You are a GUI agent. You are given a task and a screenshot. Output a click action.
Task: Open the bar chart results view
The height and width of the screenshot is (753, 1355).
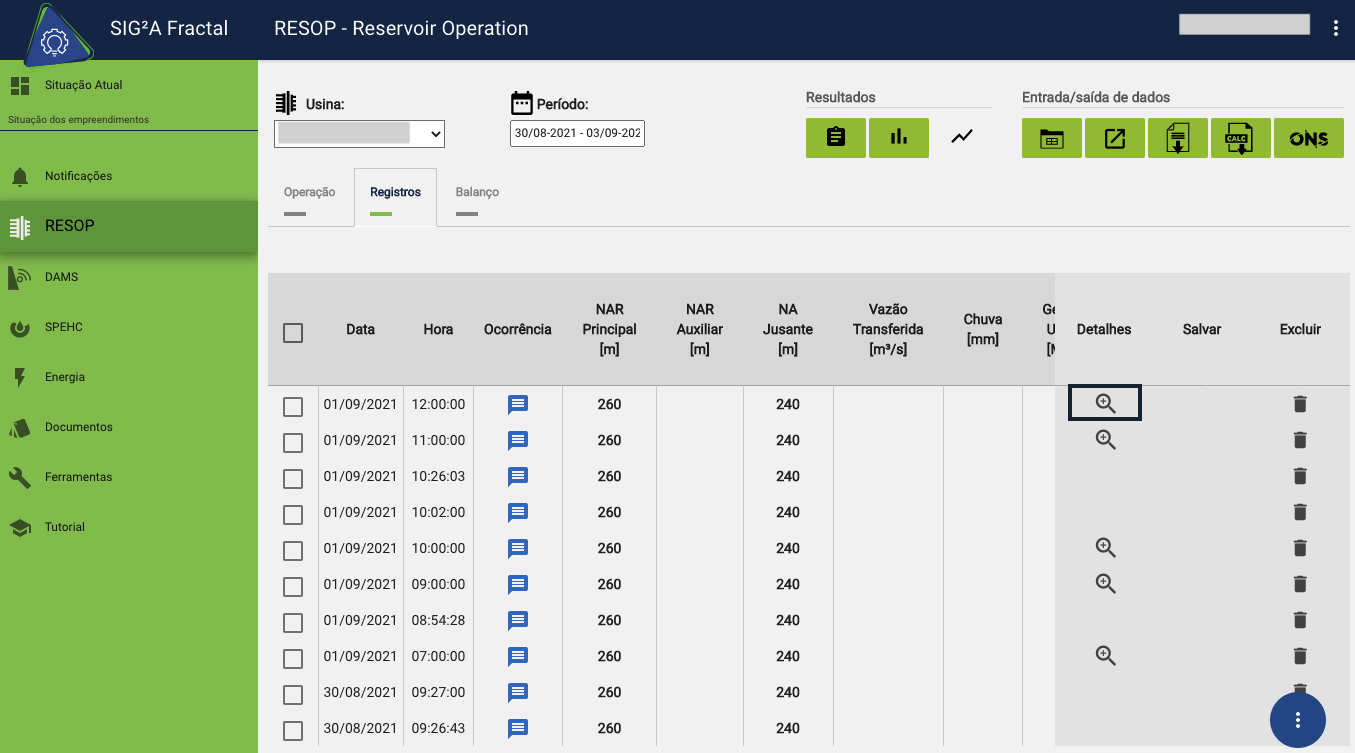click(x=899, y=138)
